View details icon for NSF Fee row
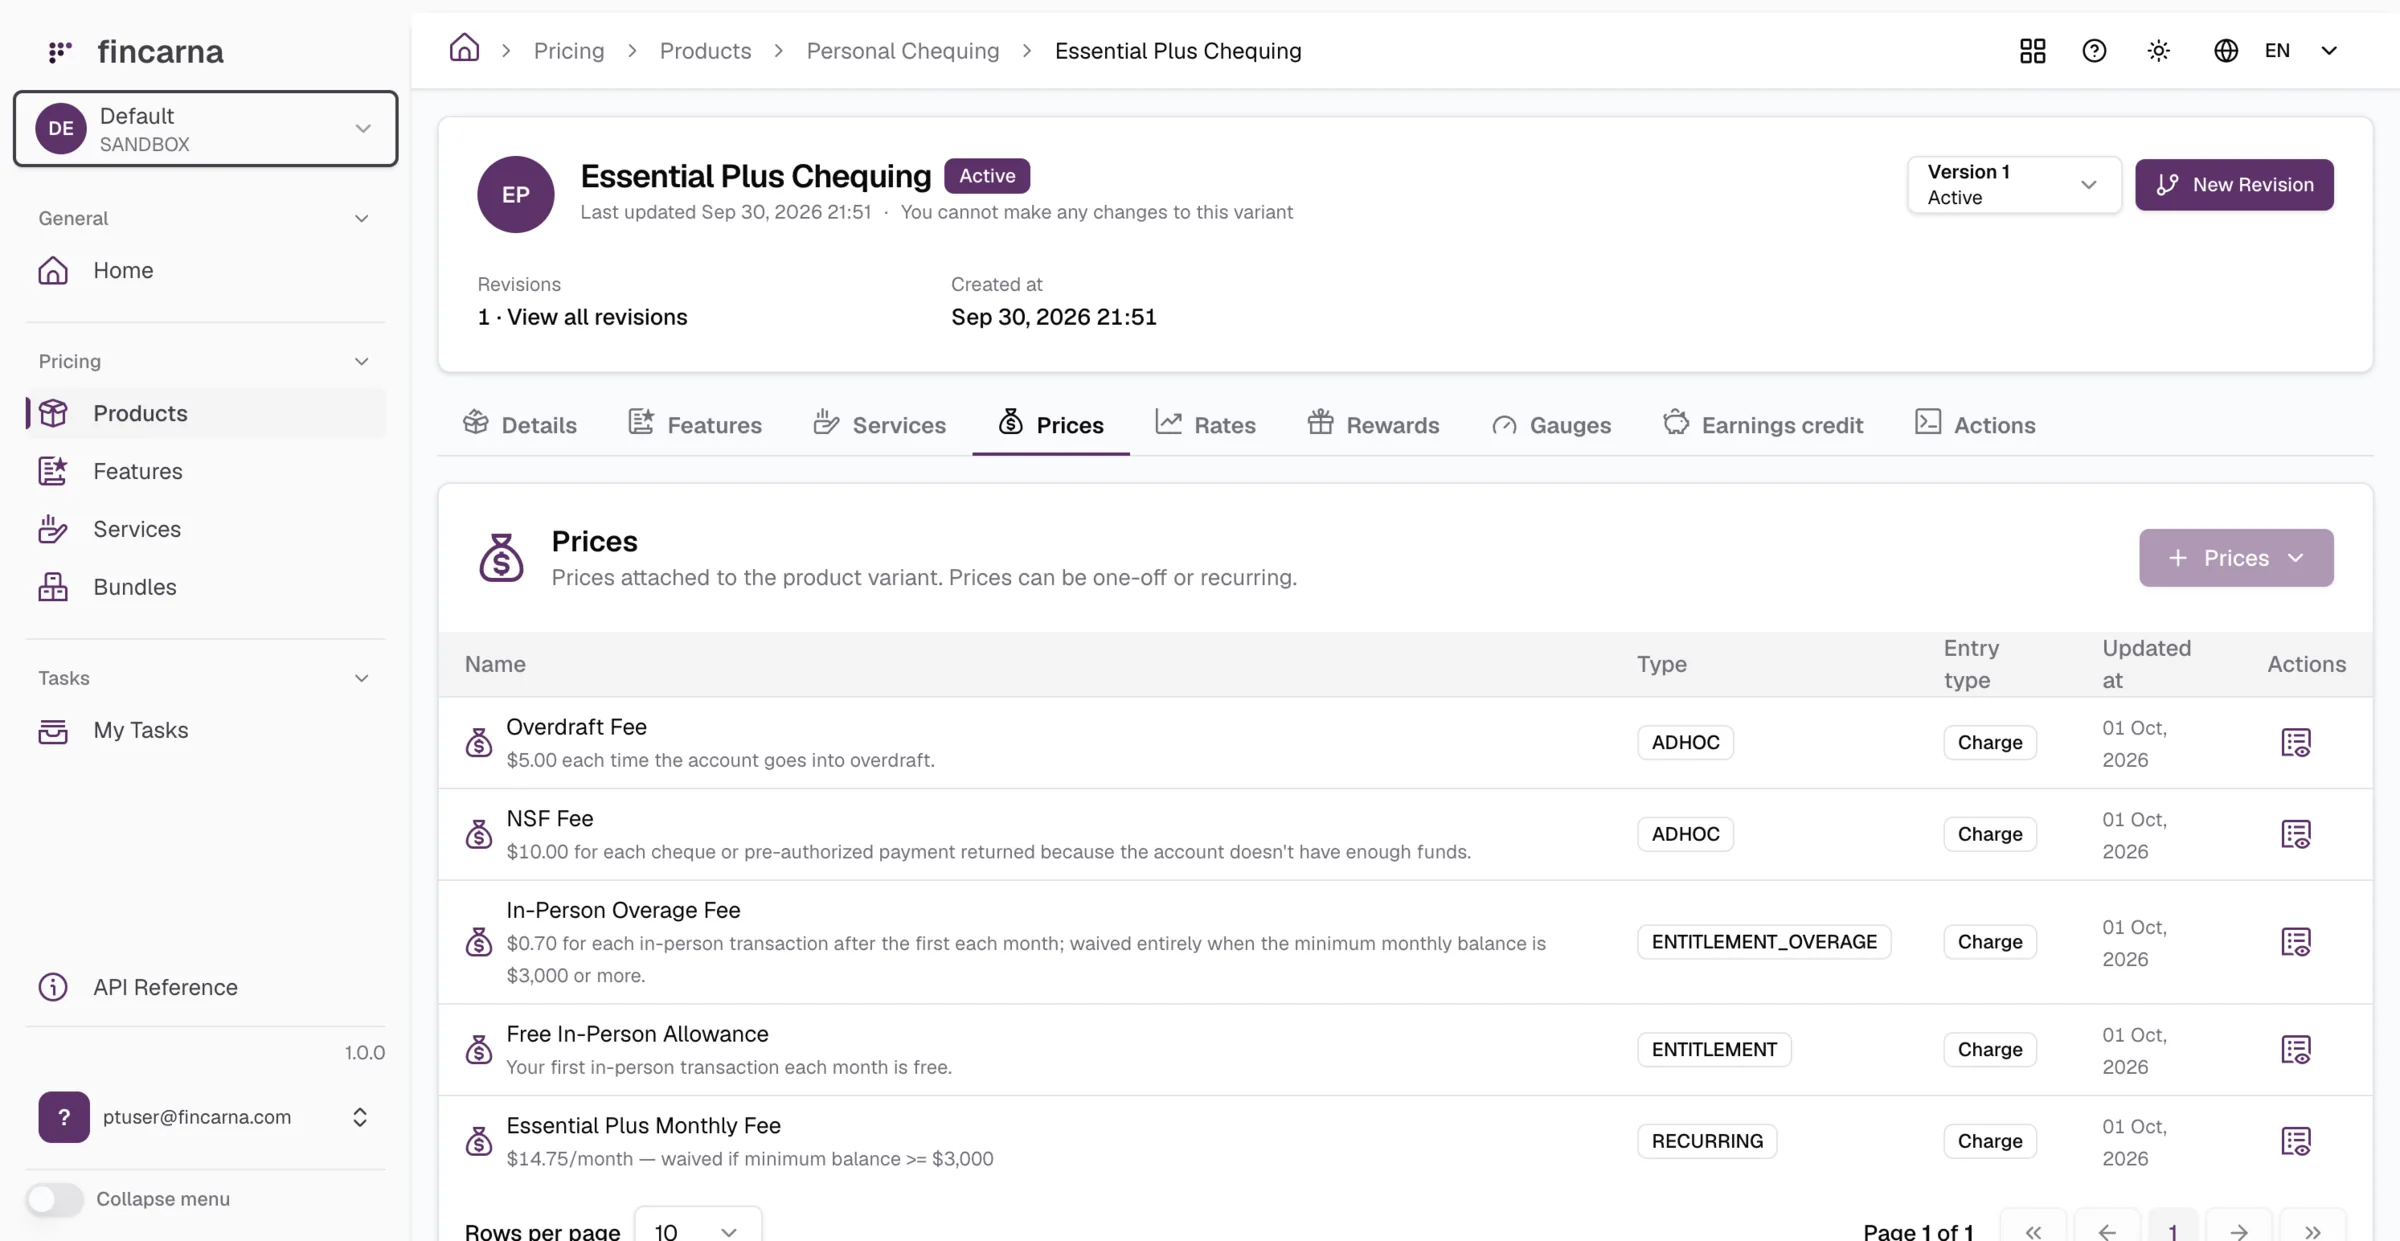The image size is (2400, 1241). [x=2296, y=834]
